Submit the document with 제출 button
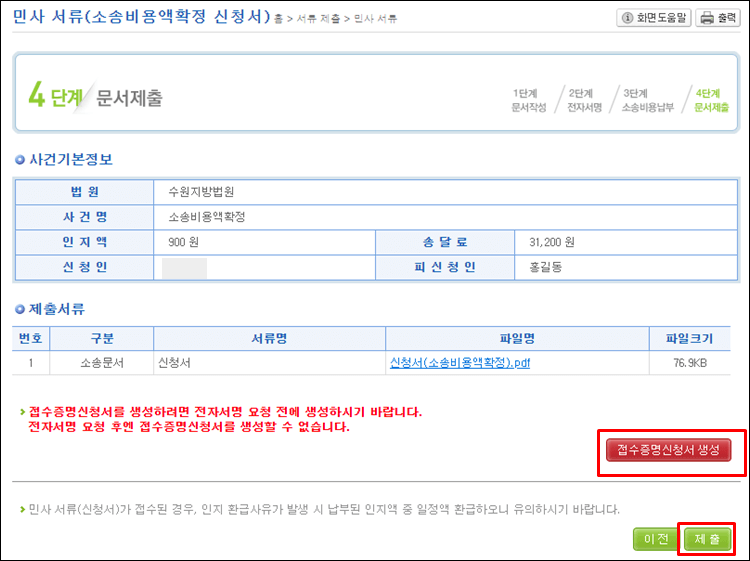 coord(707,539)
